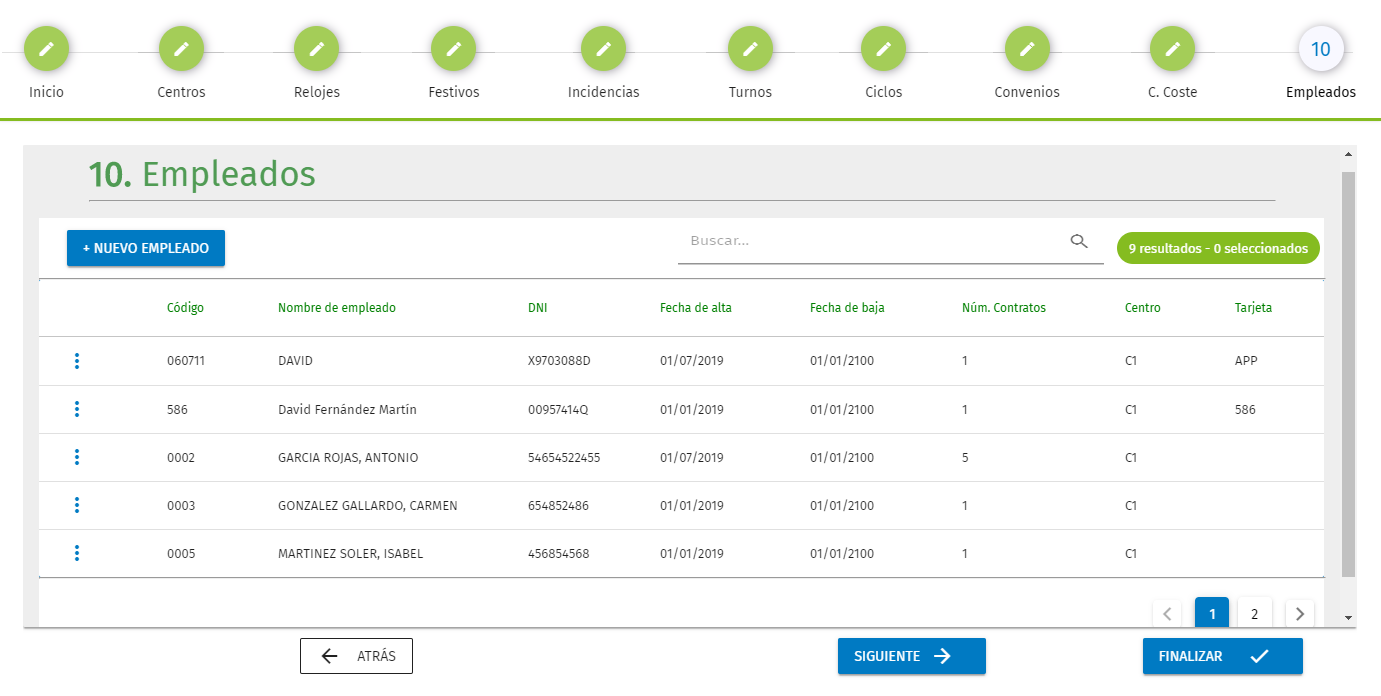
Task: Open the Ciclos step pencil icon
Action: coord(884,48)
